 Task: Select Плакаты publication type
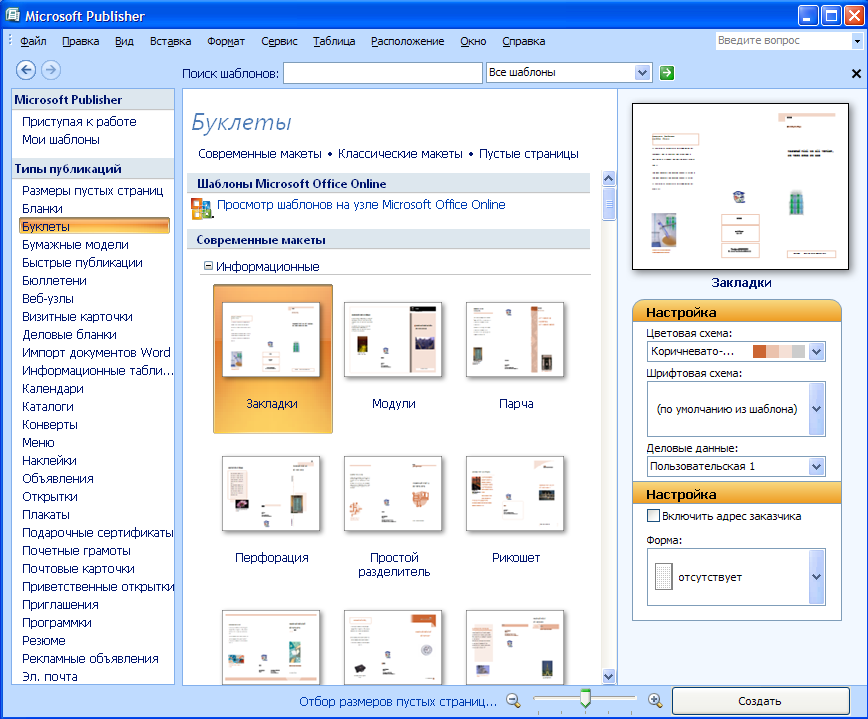tap(46, 515)
